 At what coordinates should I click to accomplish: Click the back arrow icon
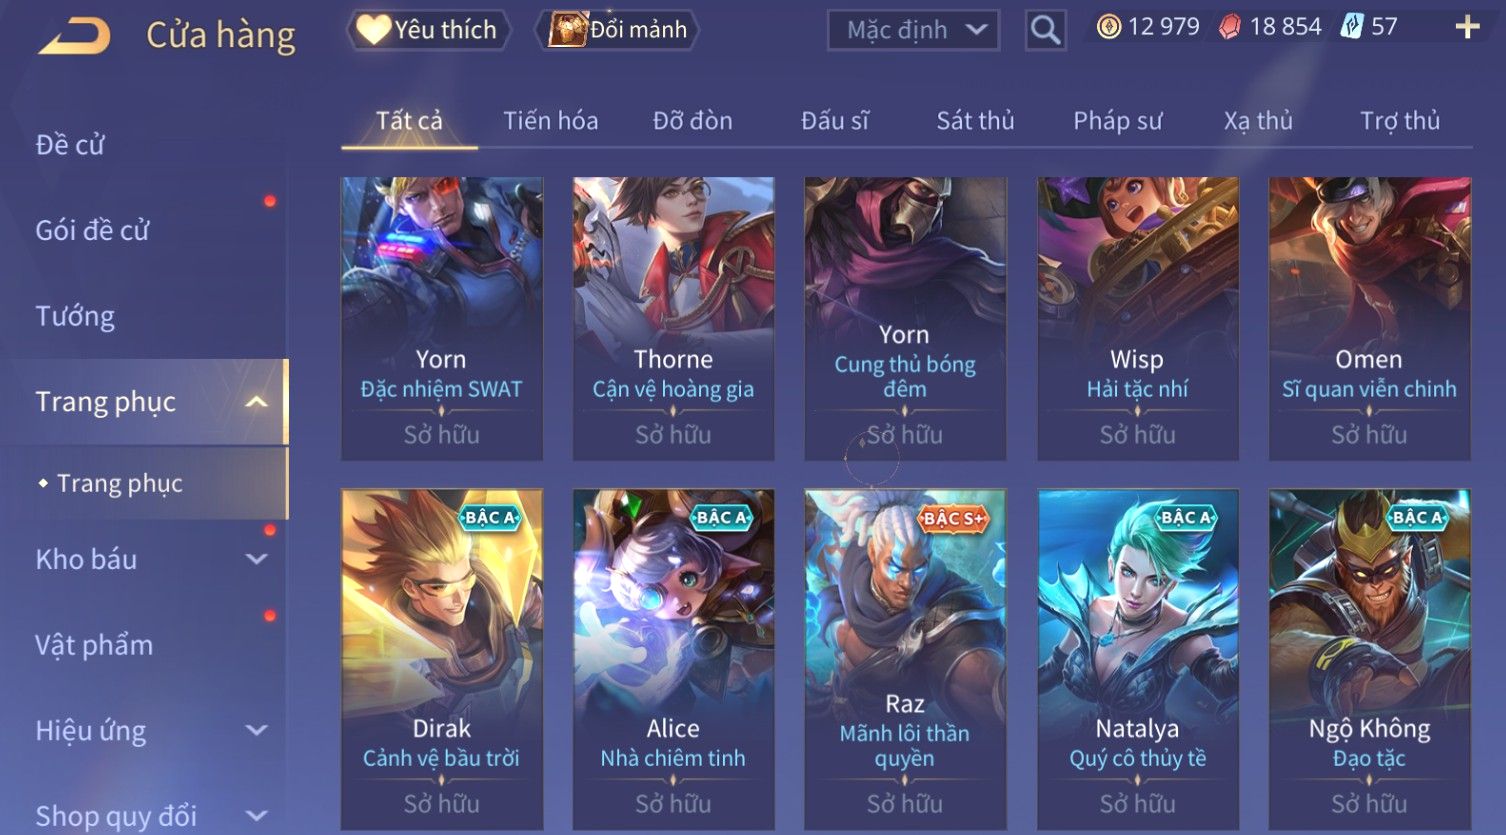point(74,36)
